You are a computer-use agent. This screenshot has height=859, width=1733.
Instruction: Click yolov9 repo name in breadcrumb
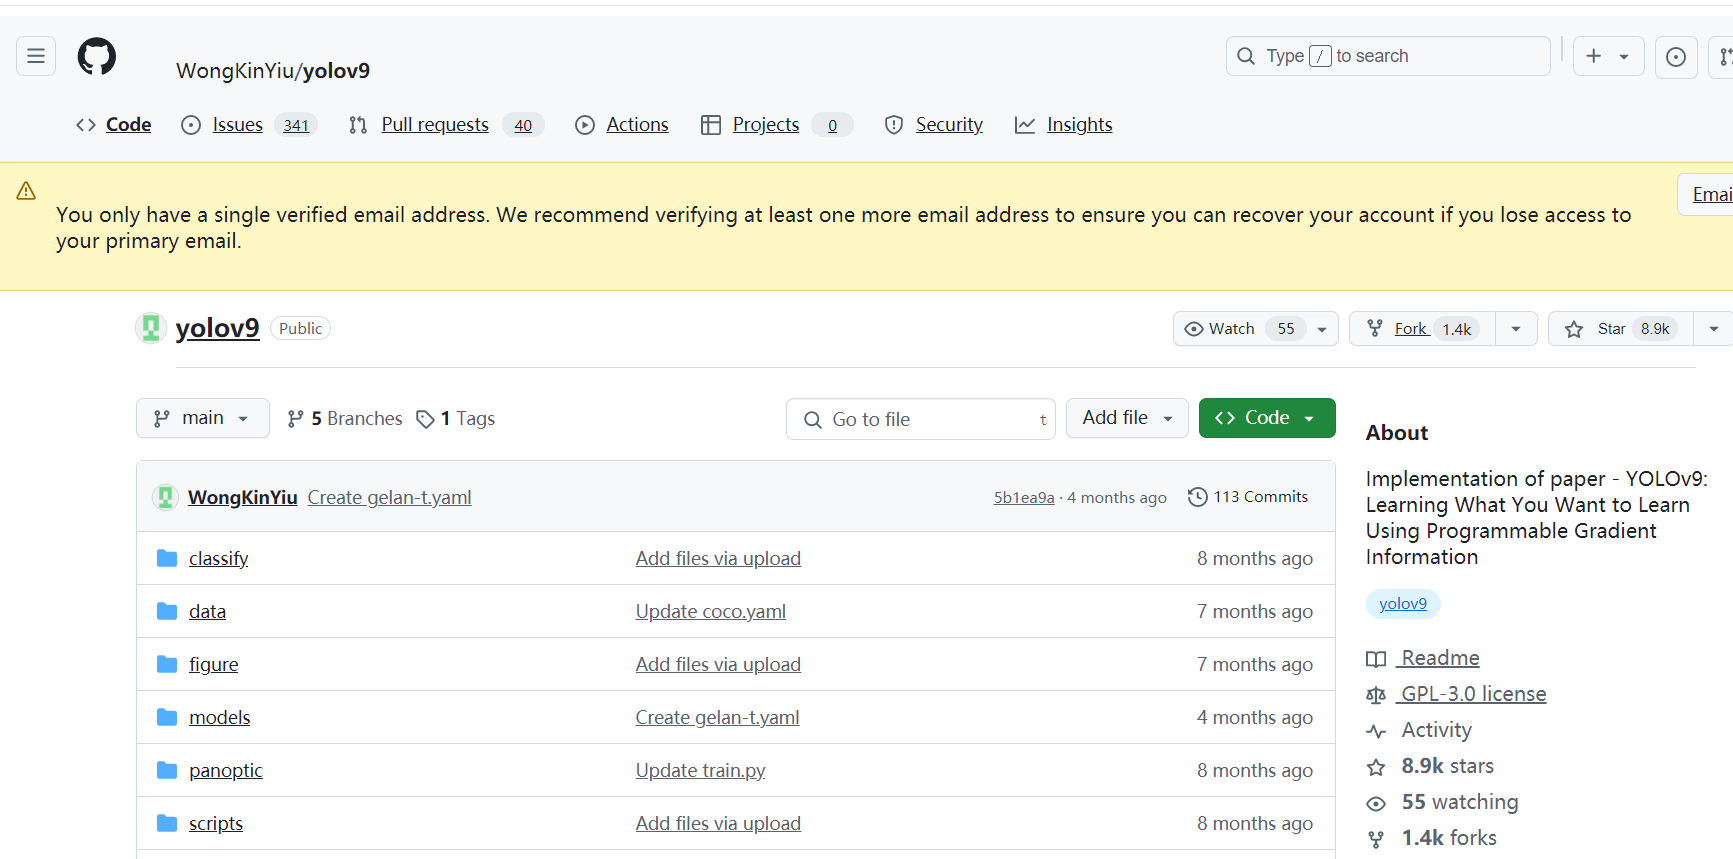click(336, 71)
